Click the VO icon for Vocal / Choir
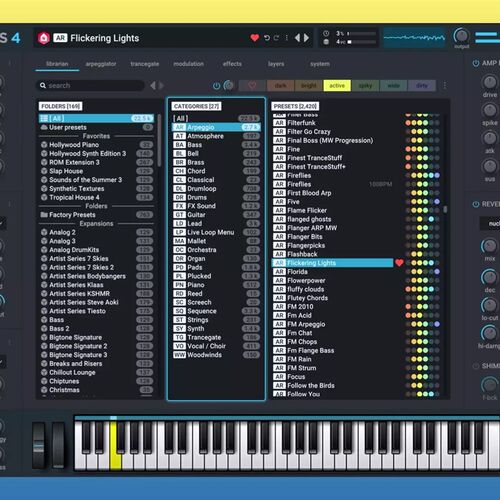Screen dimensions: 500x500 [x=179, y=346]
